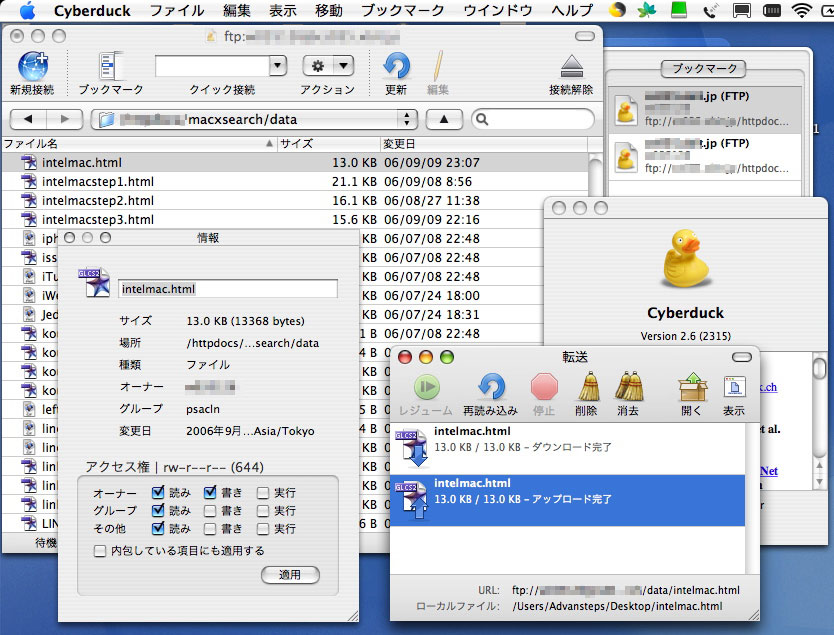834x635 pixels.
Task: Open the ブックマーク bookmark drawer icon
Action: point(110,68)
